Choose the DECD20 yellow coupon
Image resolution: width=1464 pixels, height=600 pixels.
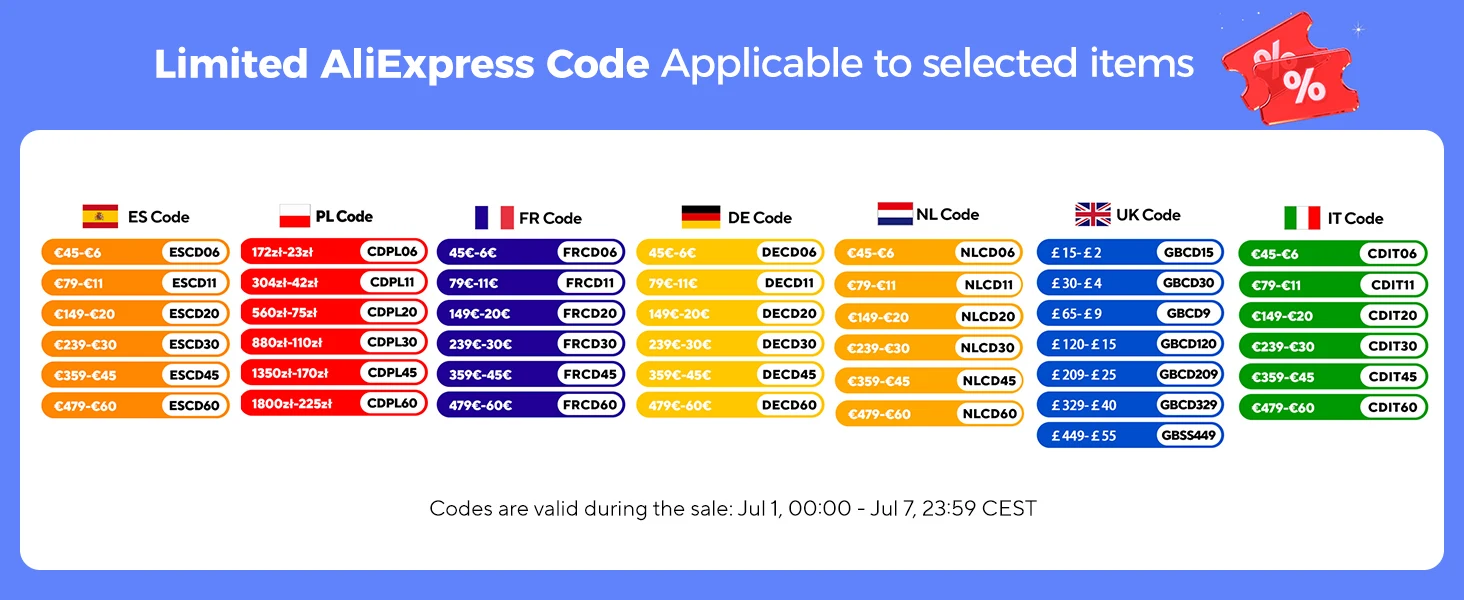coord(731,313)
